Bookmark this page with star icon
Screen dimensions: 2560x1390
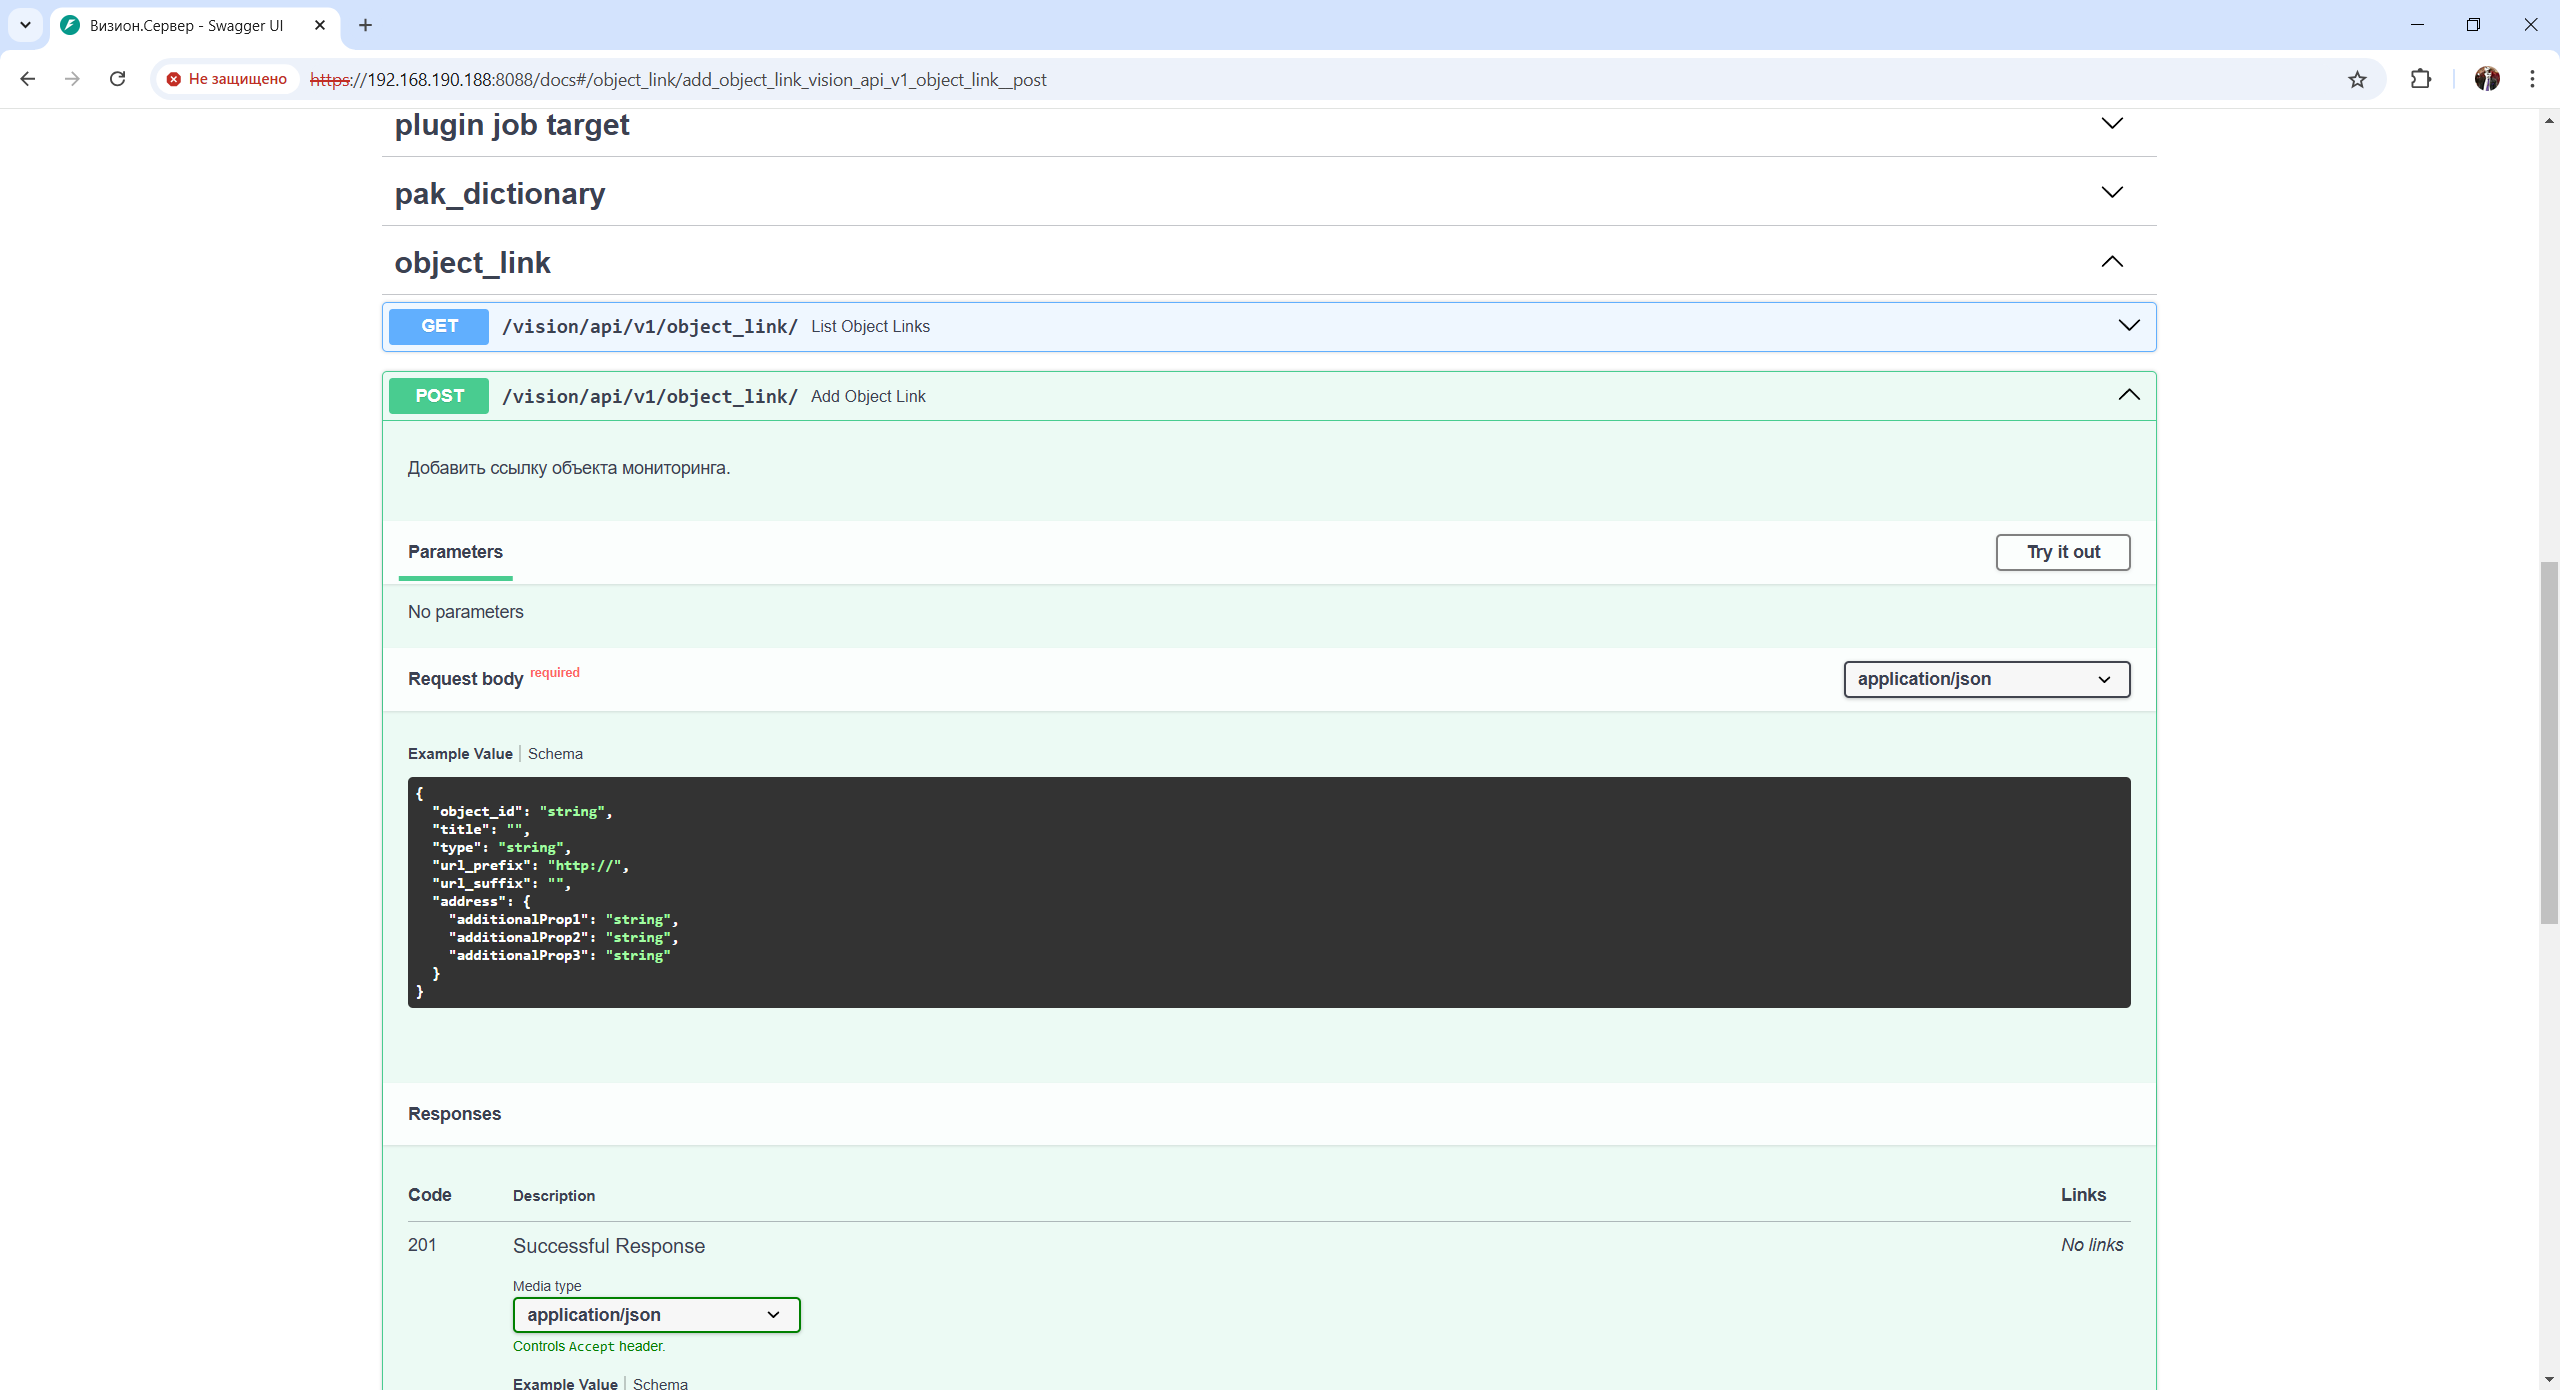[x=2357, y=79]
